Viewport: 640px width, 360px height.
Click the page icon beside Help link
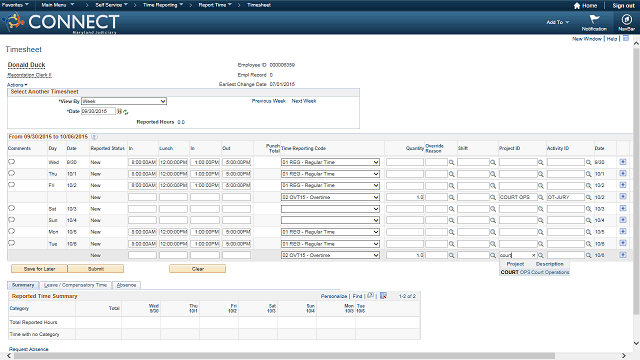pyautogui.click(x=626, y=38)
